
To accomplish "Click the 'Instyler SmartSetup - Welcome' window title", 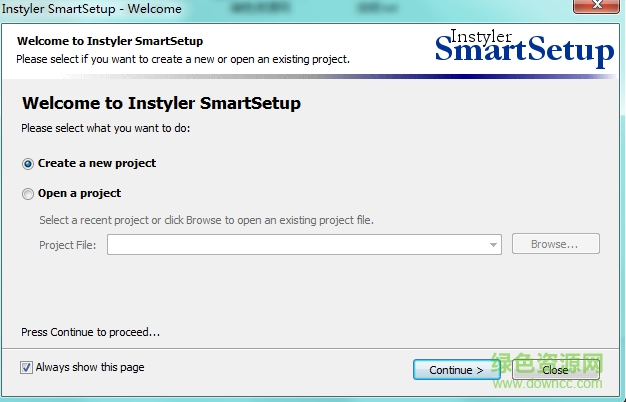I will 91,9.
